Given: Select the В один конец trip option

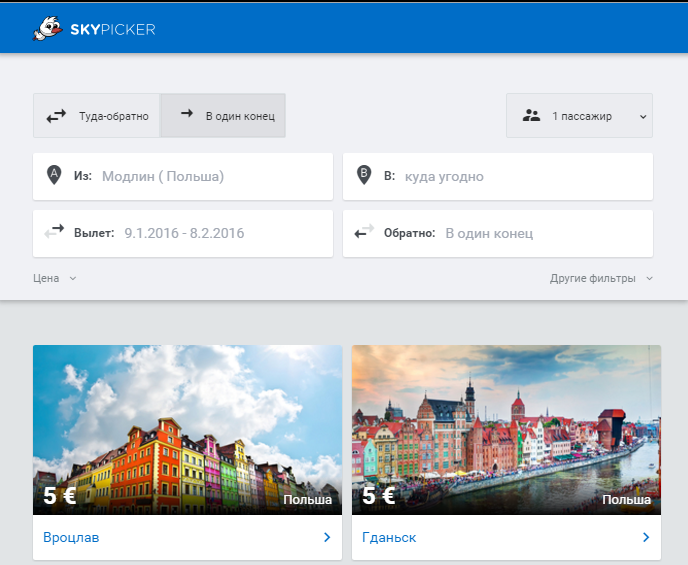Looking at the screenshot, I should point(223,116).
